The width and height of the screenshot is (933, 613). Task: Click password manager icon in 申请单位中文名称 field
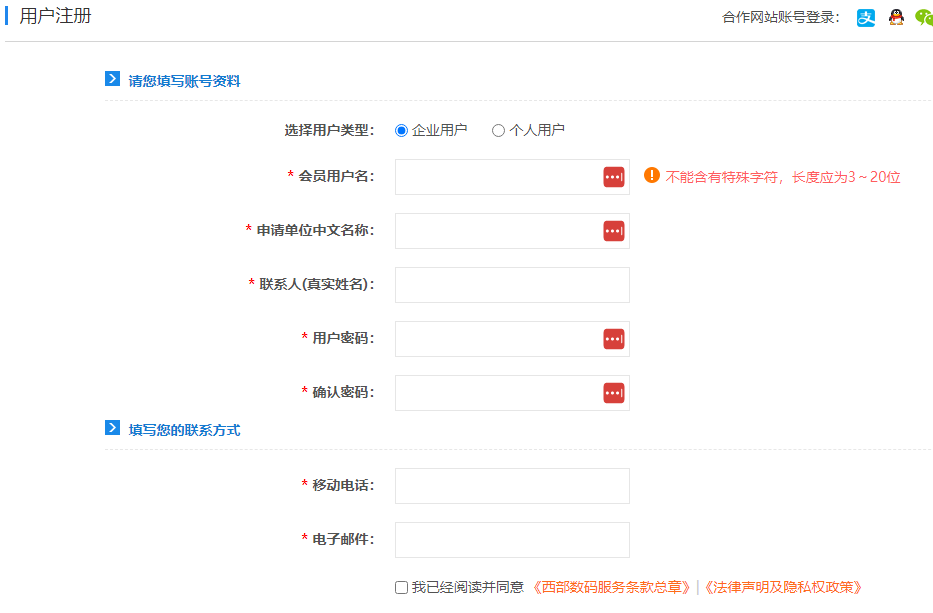tap(613, 231)
